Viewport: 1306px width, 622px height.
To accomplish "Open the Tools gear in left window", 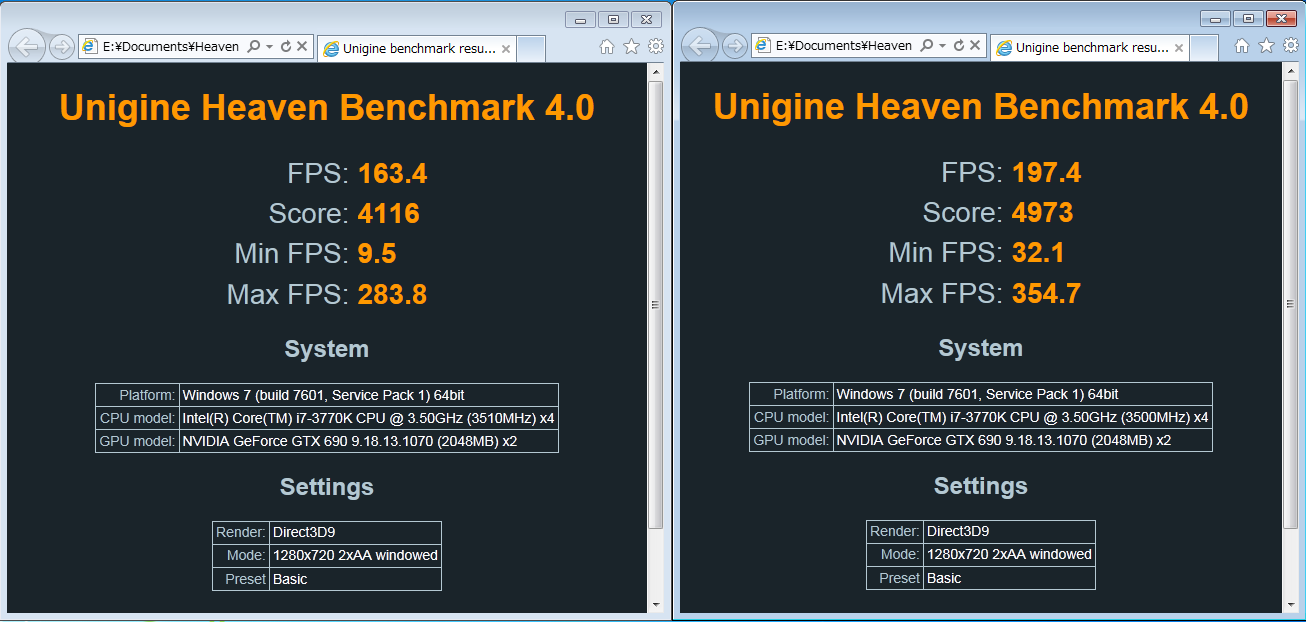I will 656,46.
